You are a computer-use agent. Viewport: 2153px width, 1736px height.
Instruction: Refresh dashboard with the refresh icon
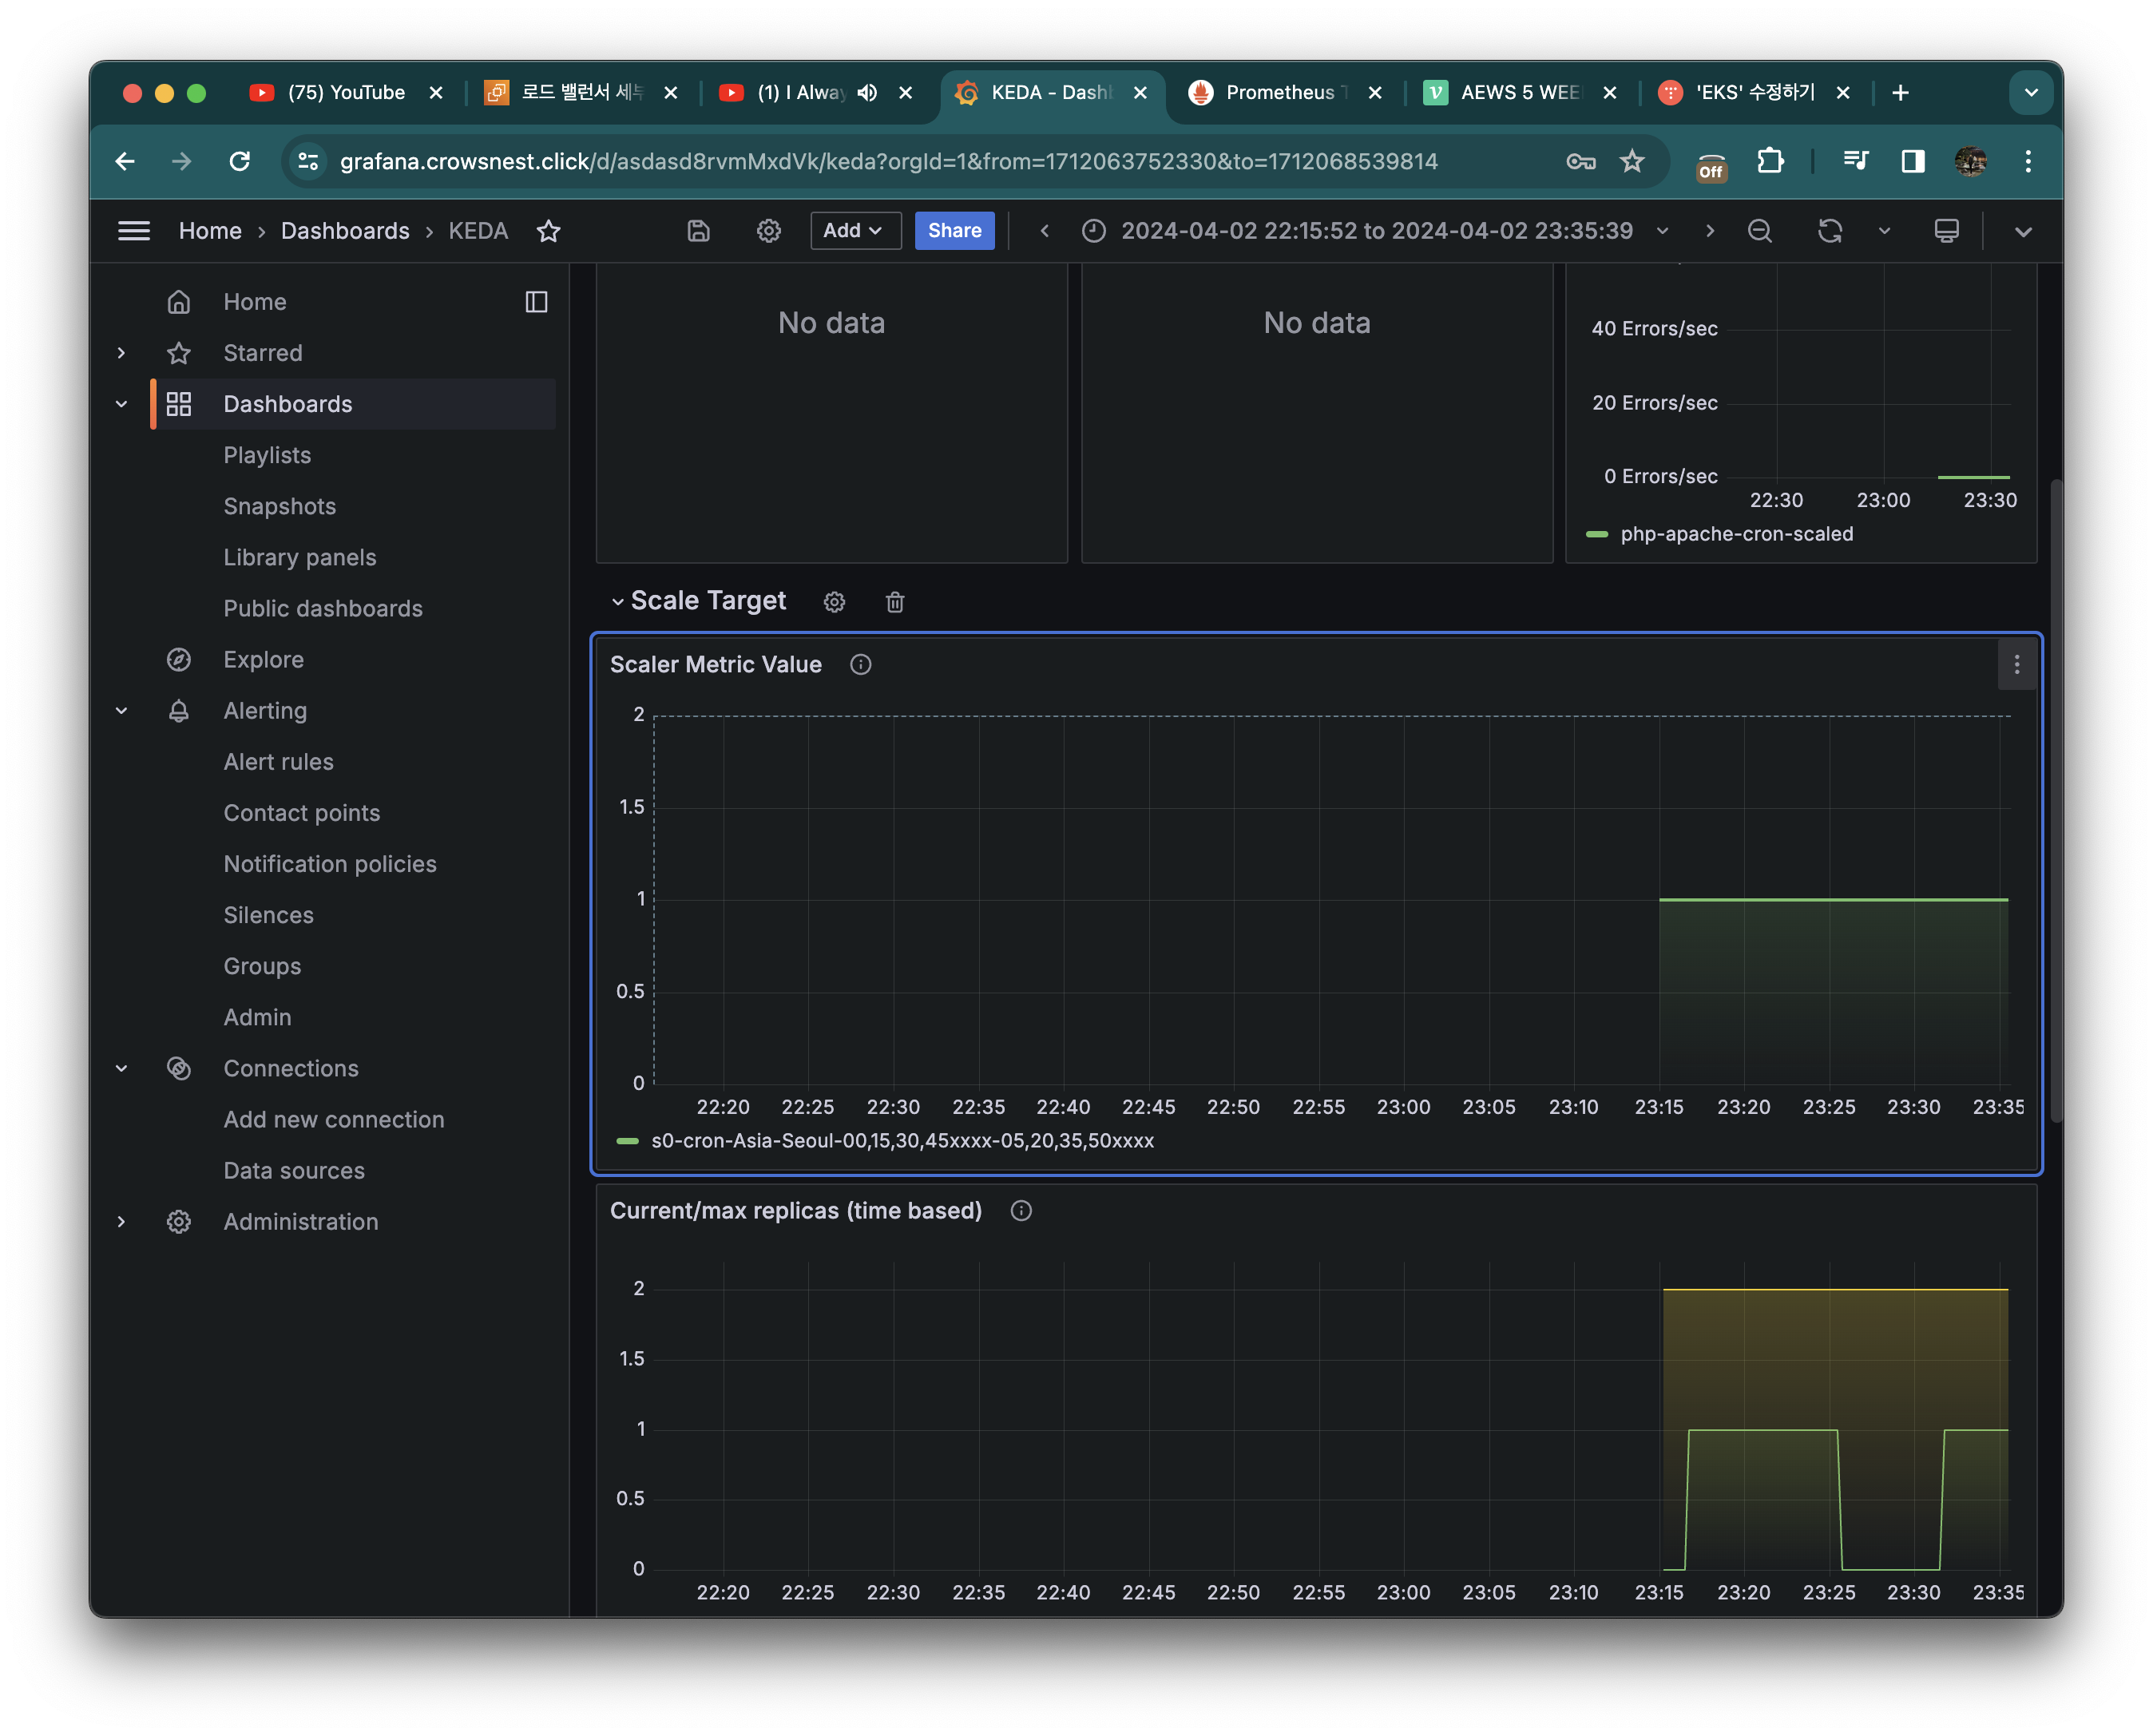click(x=1829, y=231)
